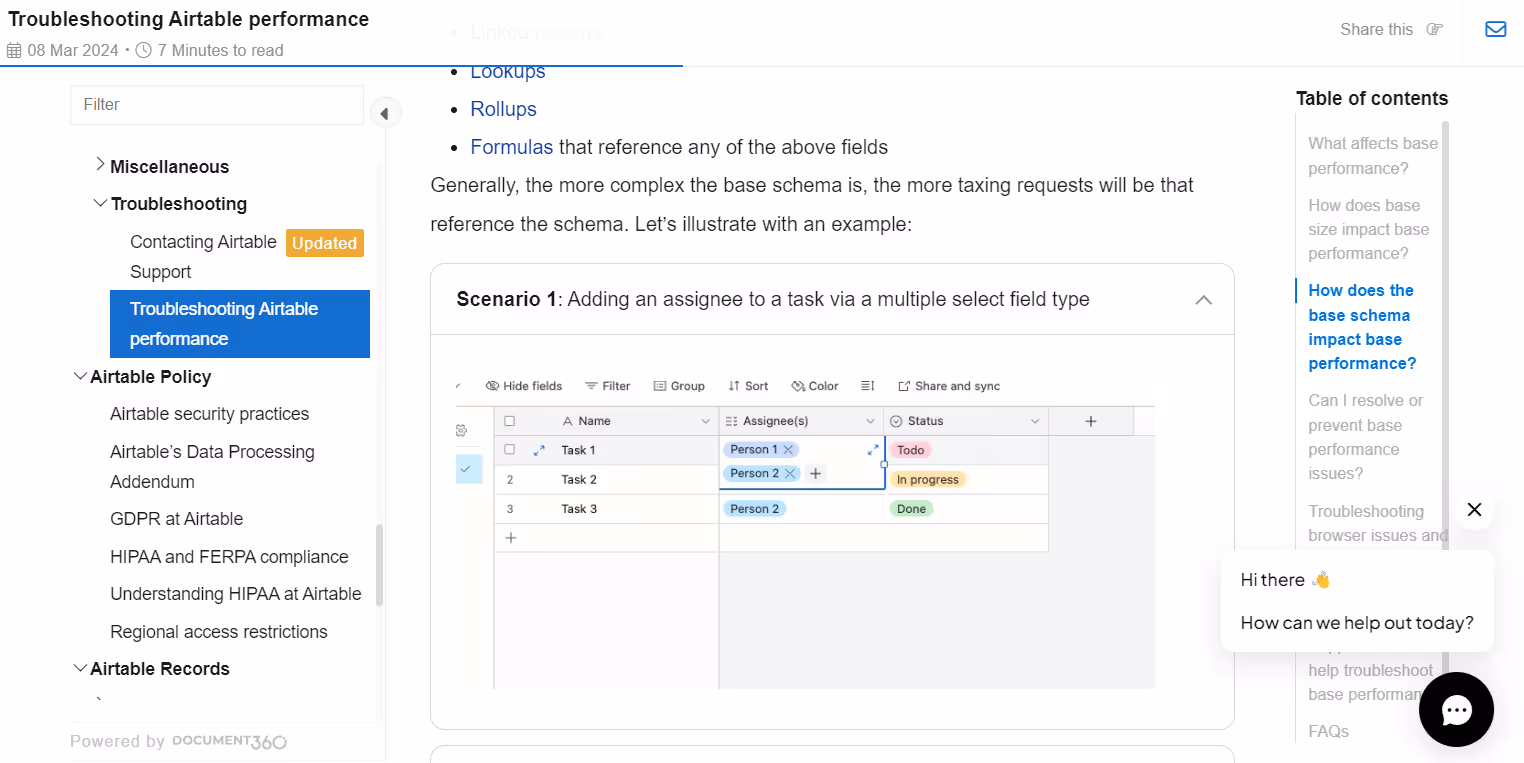Open Airtable security practices article
The image size is (1524, 763).
pos(210,414)
